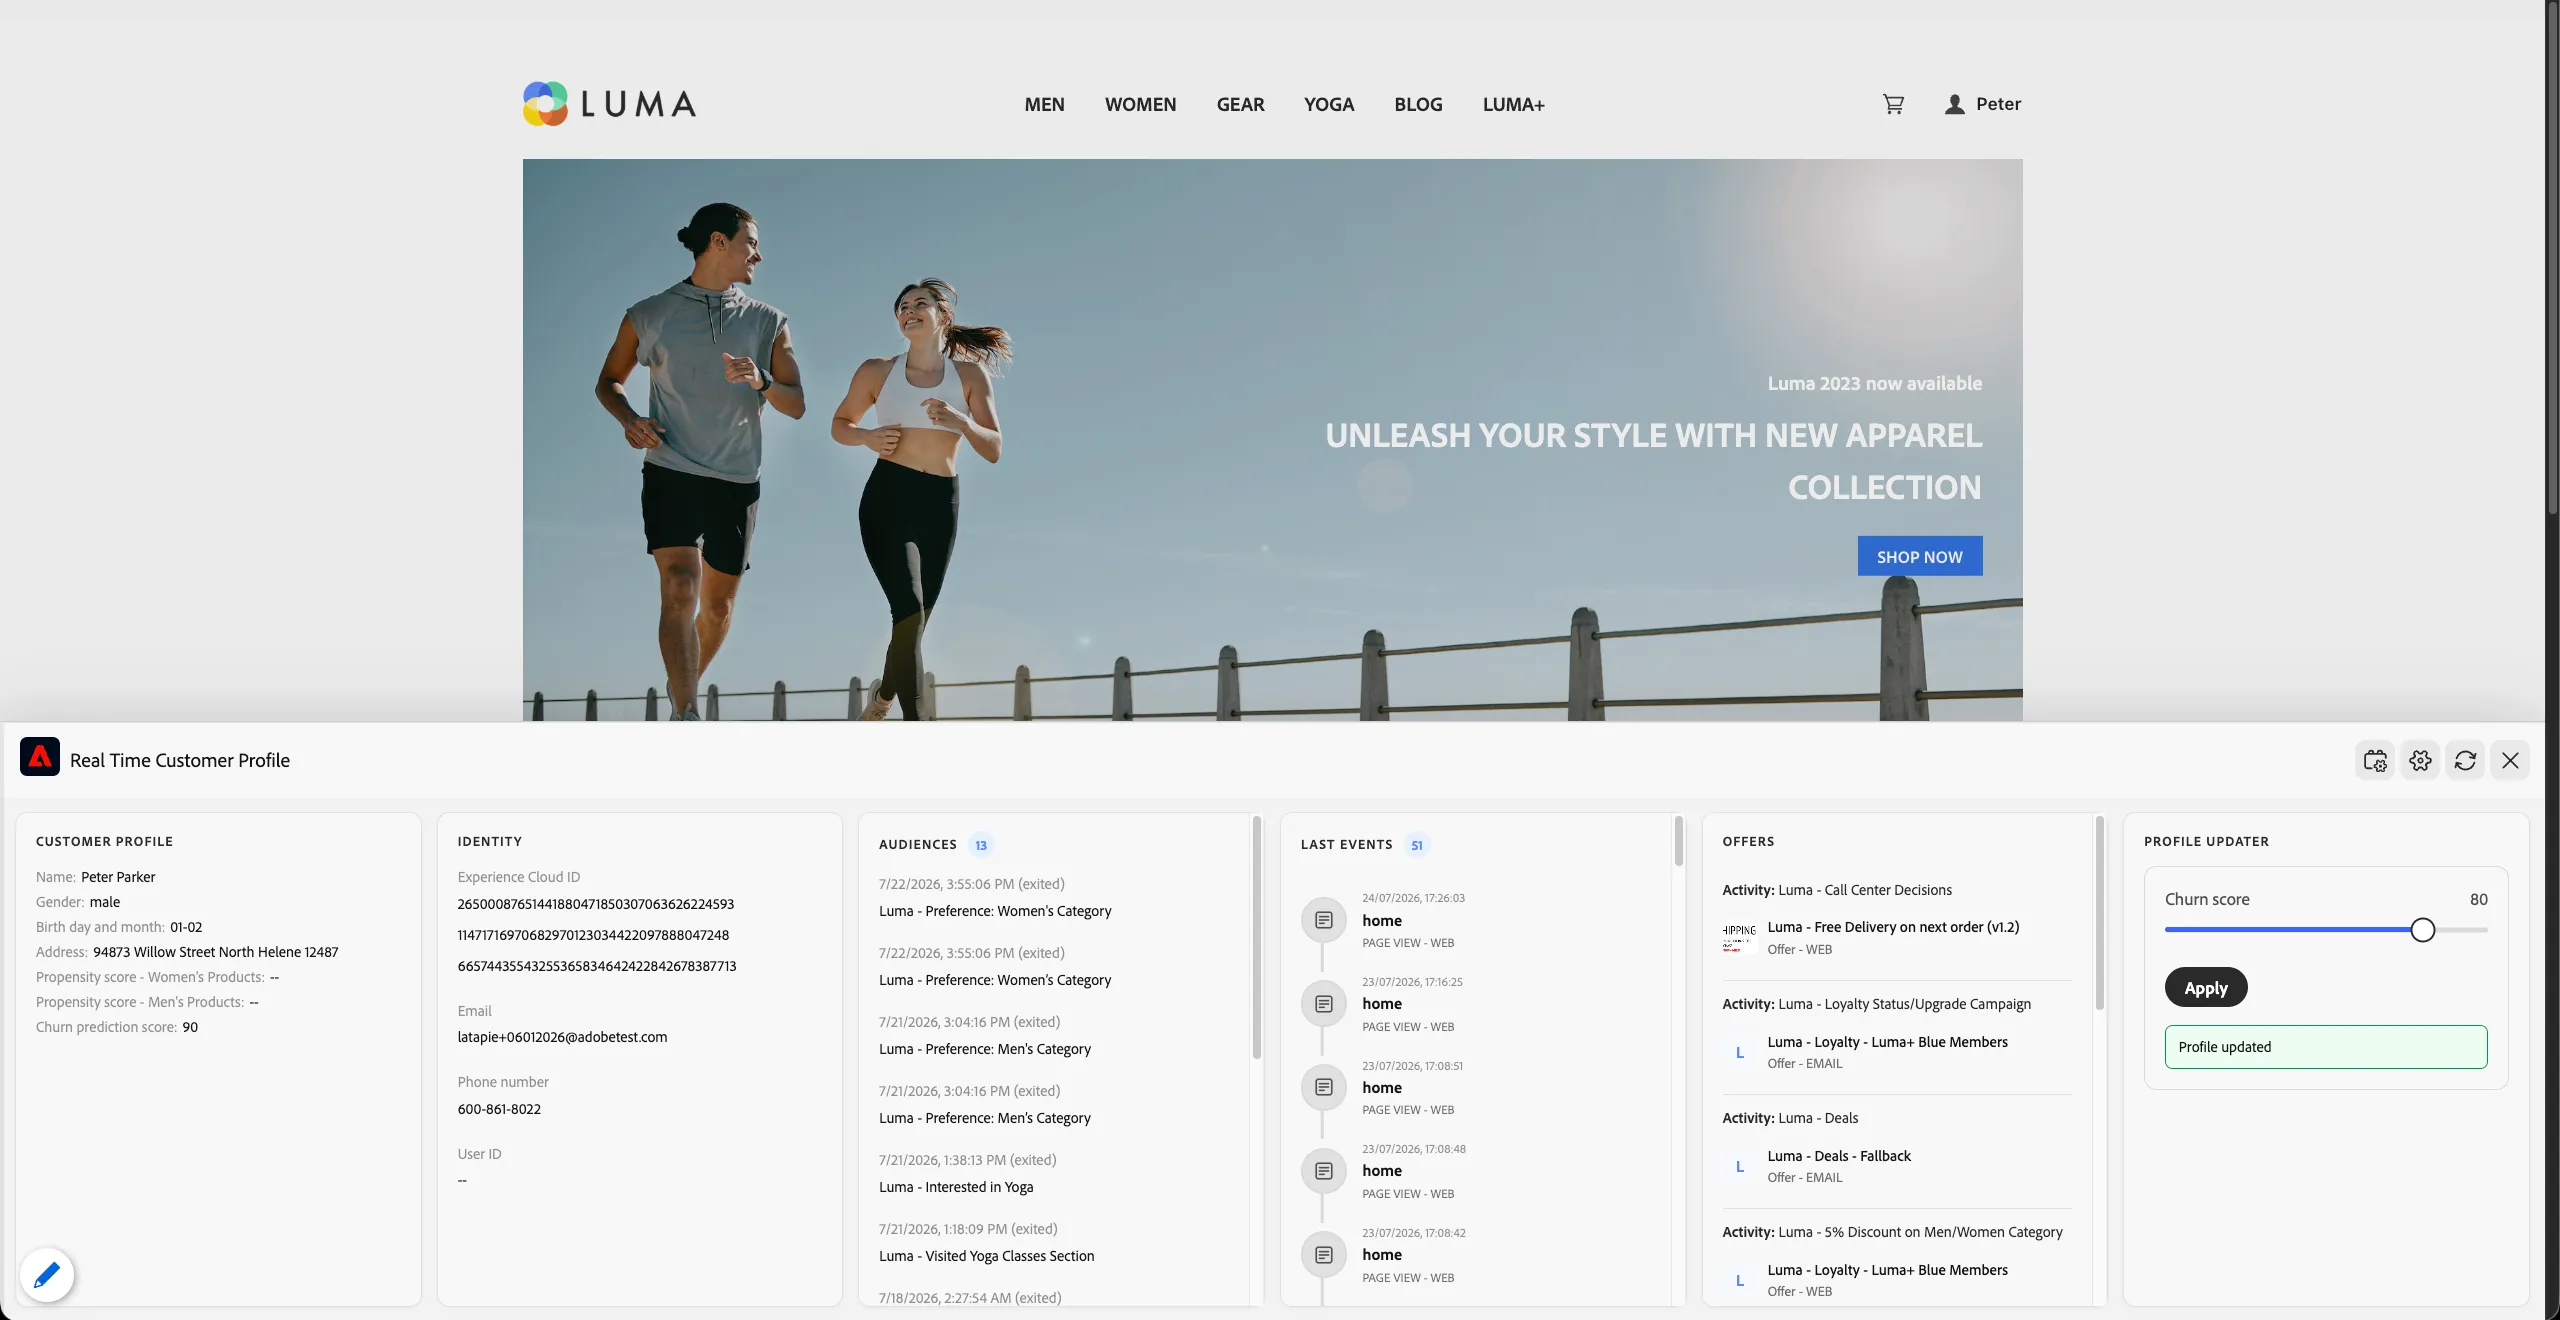This screenshot has width=2560, height=1320.
Task: Open the YOGA menu
Action: [x=1329, y=104]
